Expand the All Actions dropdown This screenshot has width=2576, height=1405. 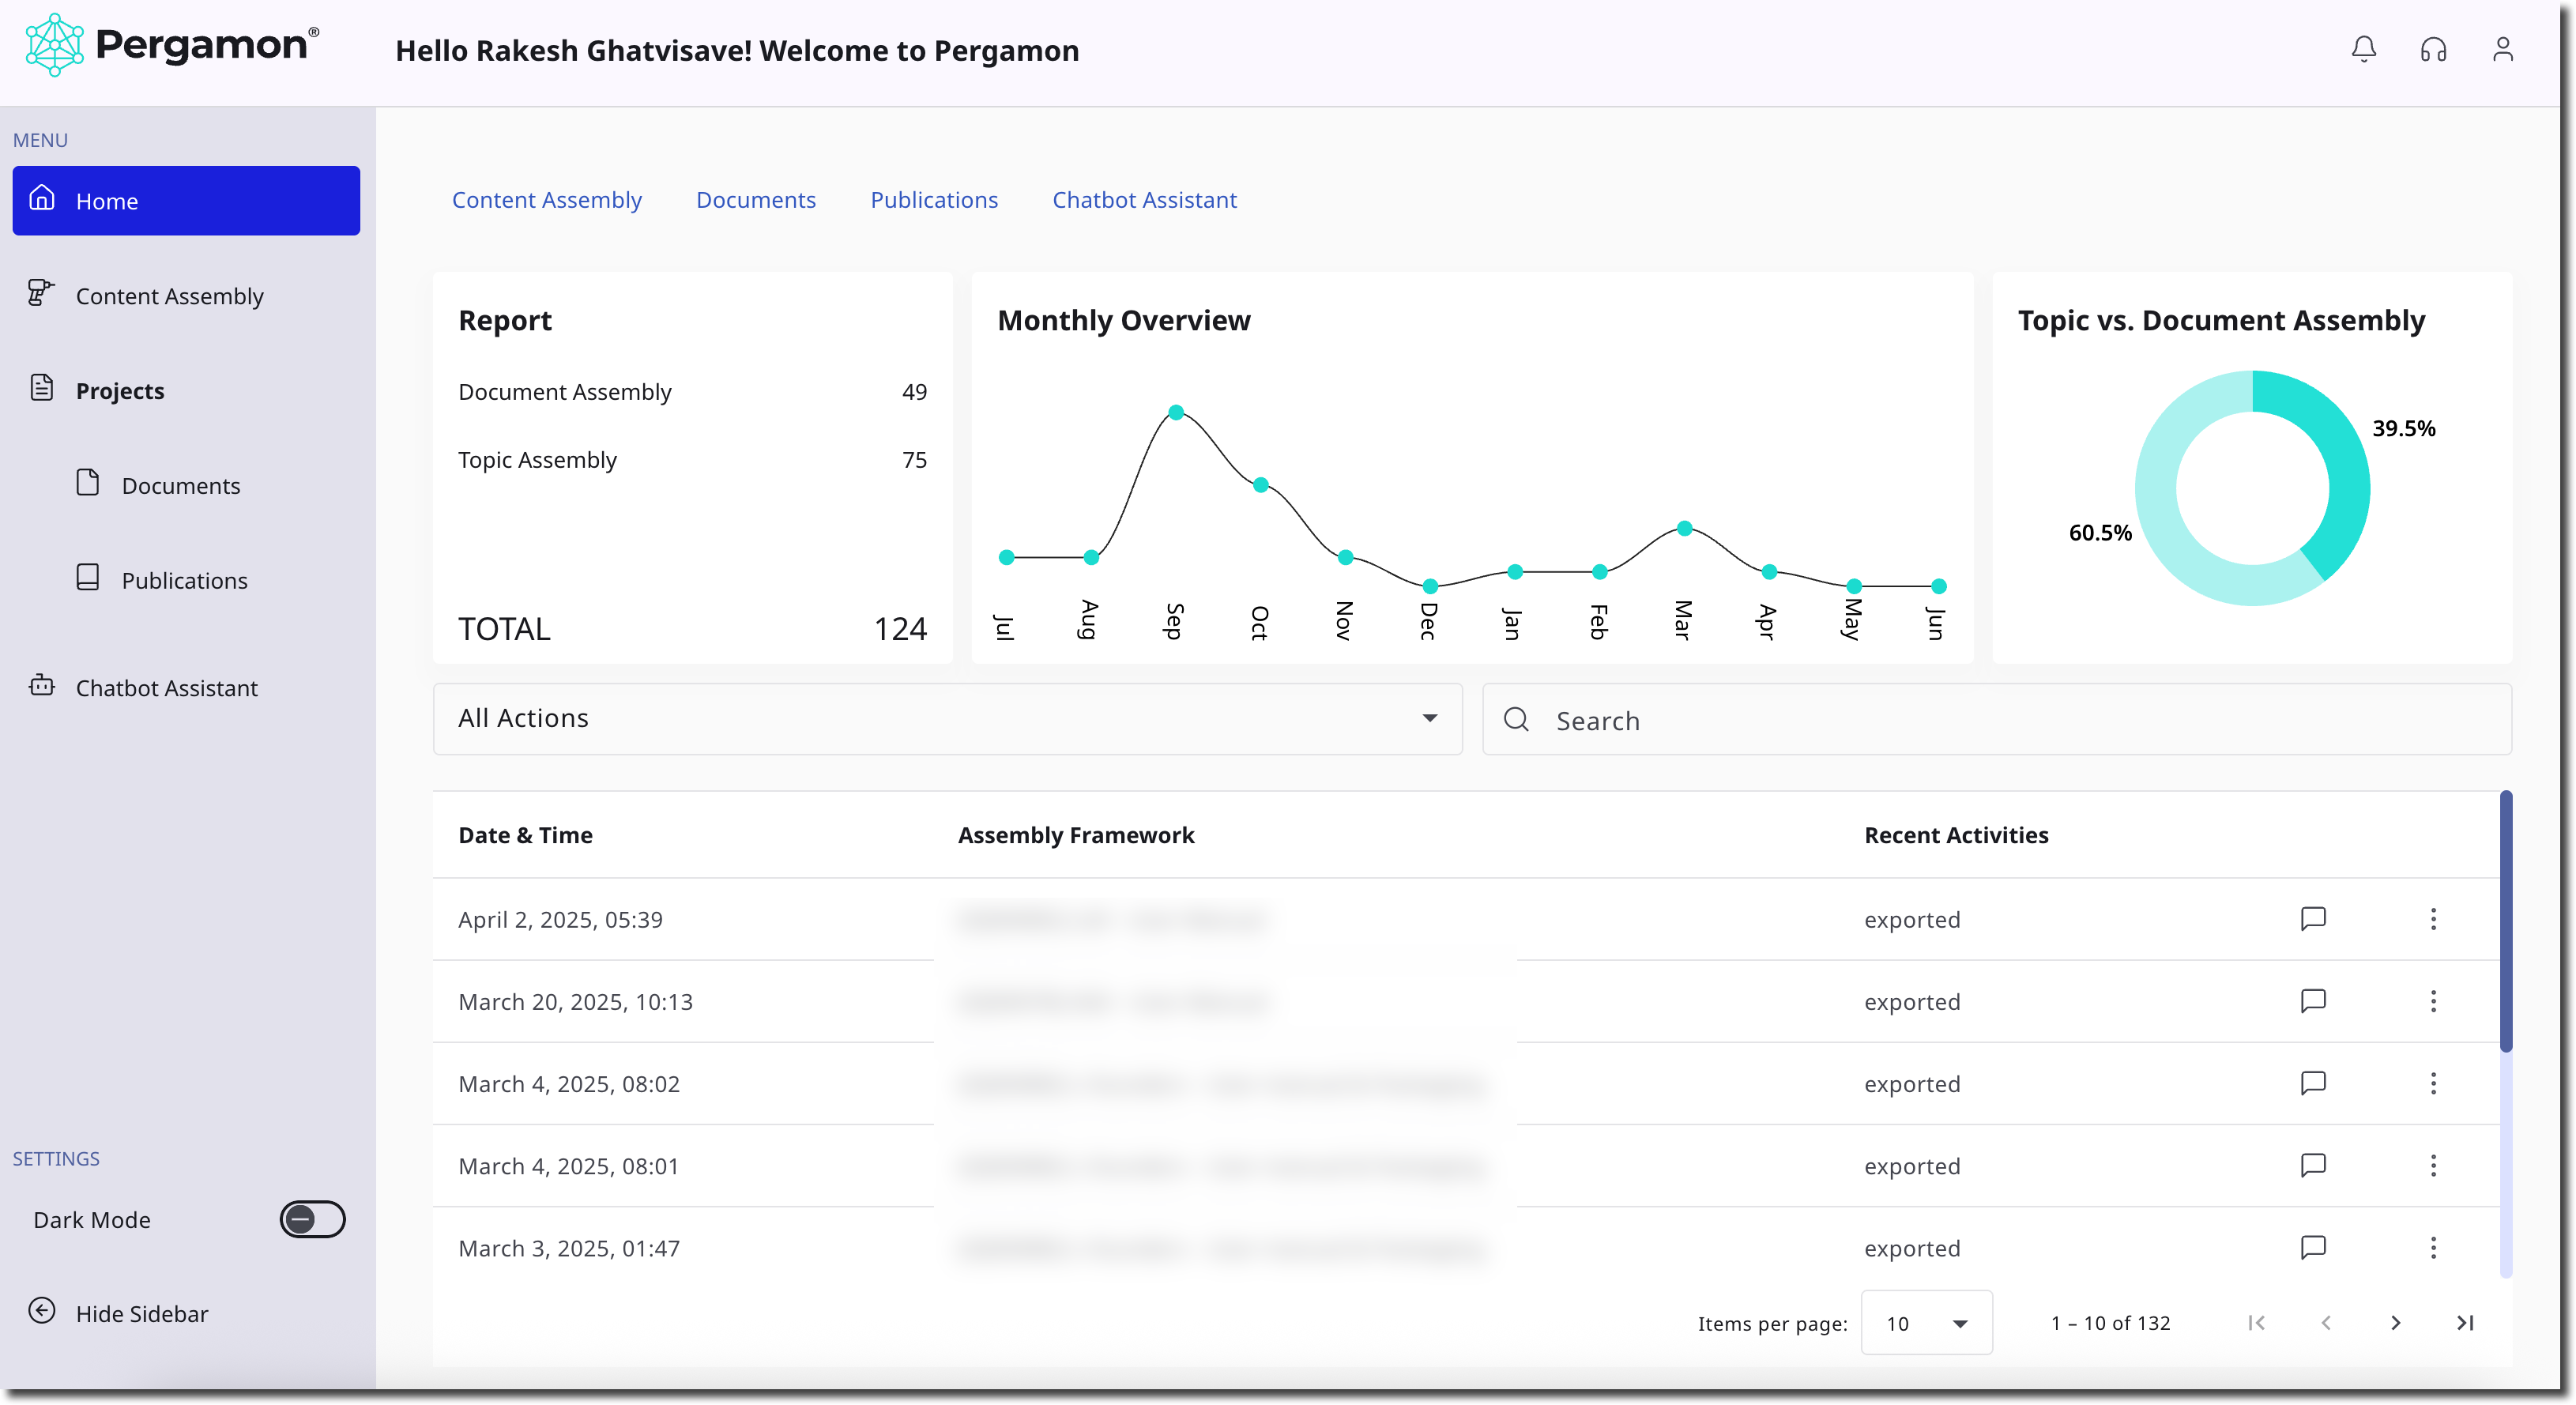pos(947,718)
